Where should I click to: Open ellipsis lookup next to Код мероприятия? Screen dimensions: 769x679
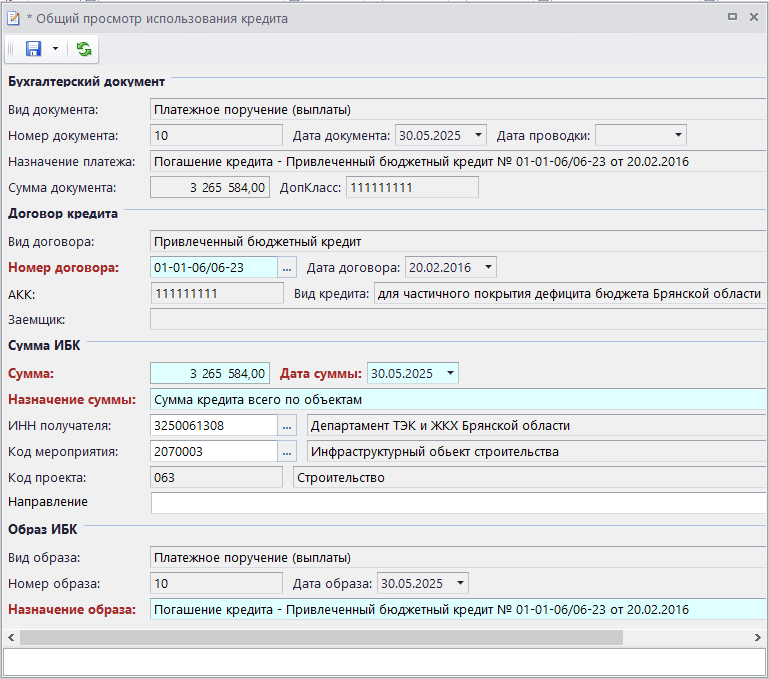(x=287, y=451)
